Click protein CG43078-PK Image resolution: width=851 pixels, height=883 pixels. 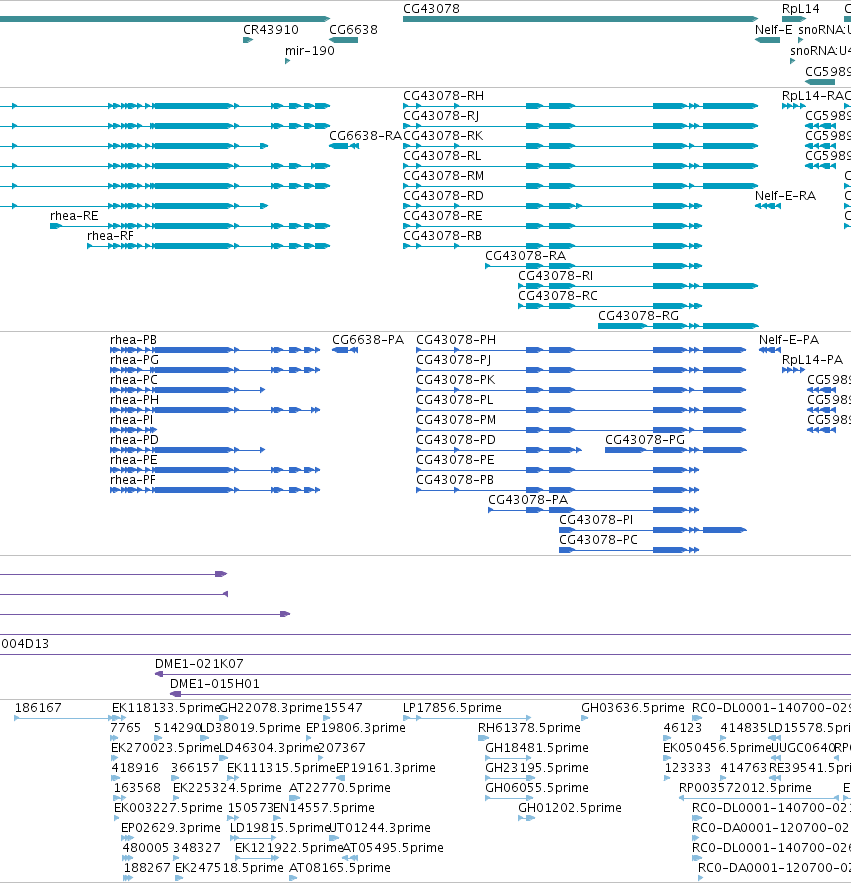pyautogui.click(x=581, y=390)
